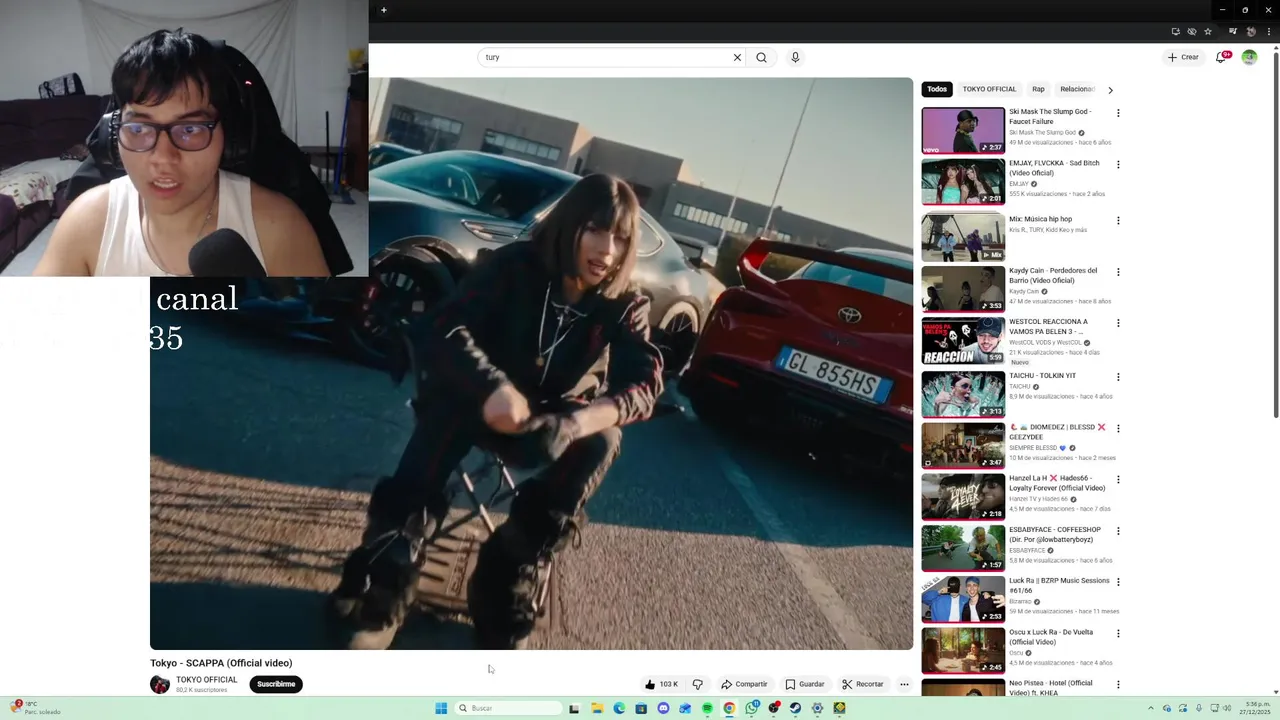
Task: Click the crossed-eye icon in address bar
Action: click(x=1191, y=31)
